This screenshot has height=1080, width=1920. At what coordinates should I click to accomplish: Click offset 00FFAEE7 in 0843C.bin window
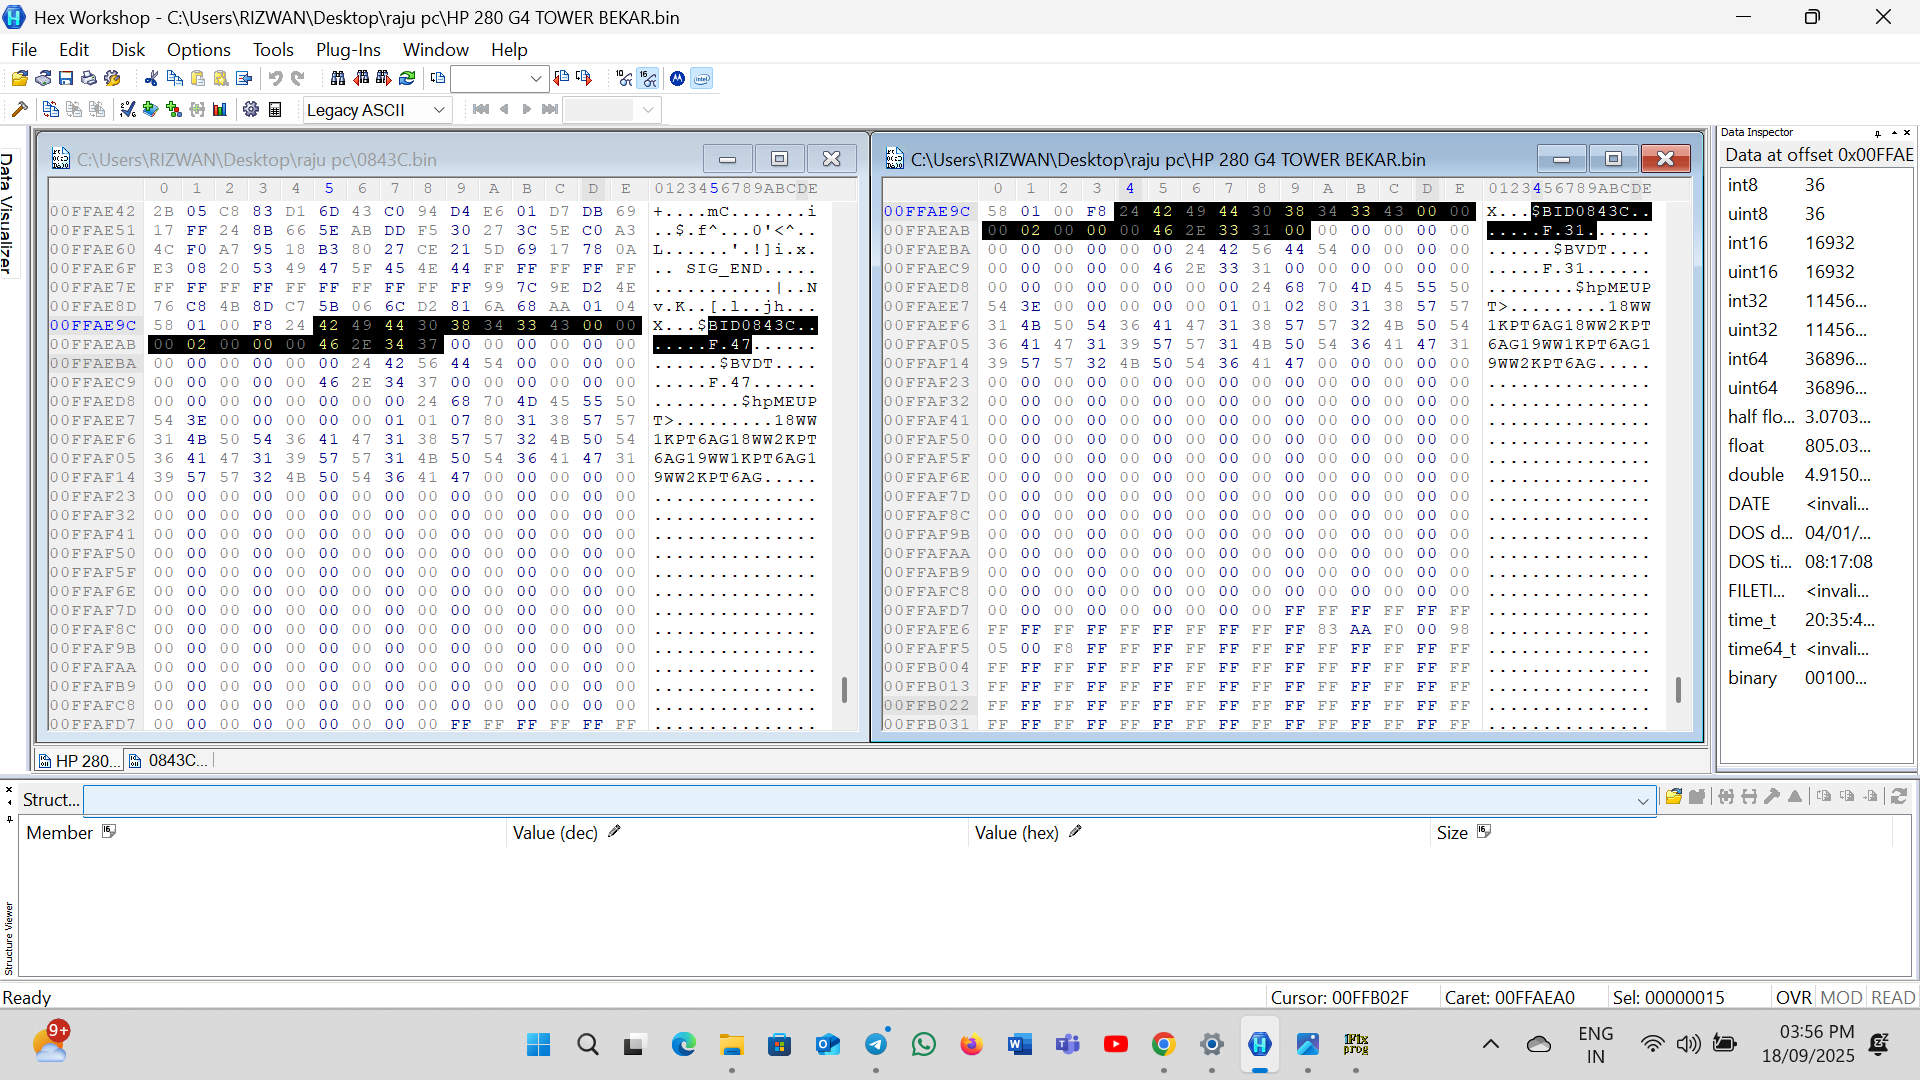tap(93, 420)
